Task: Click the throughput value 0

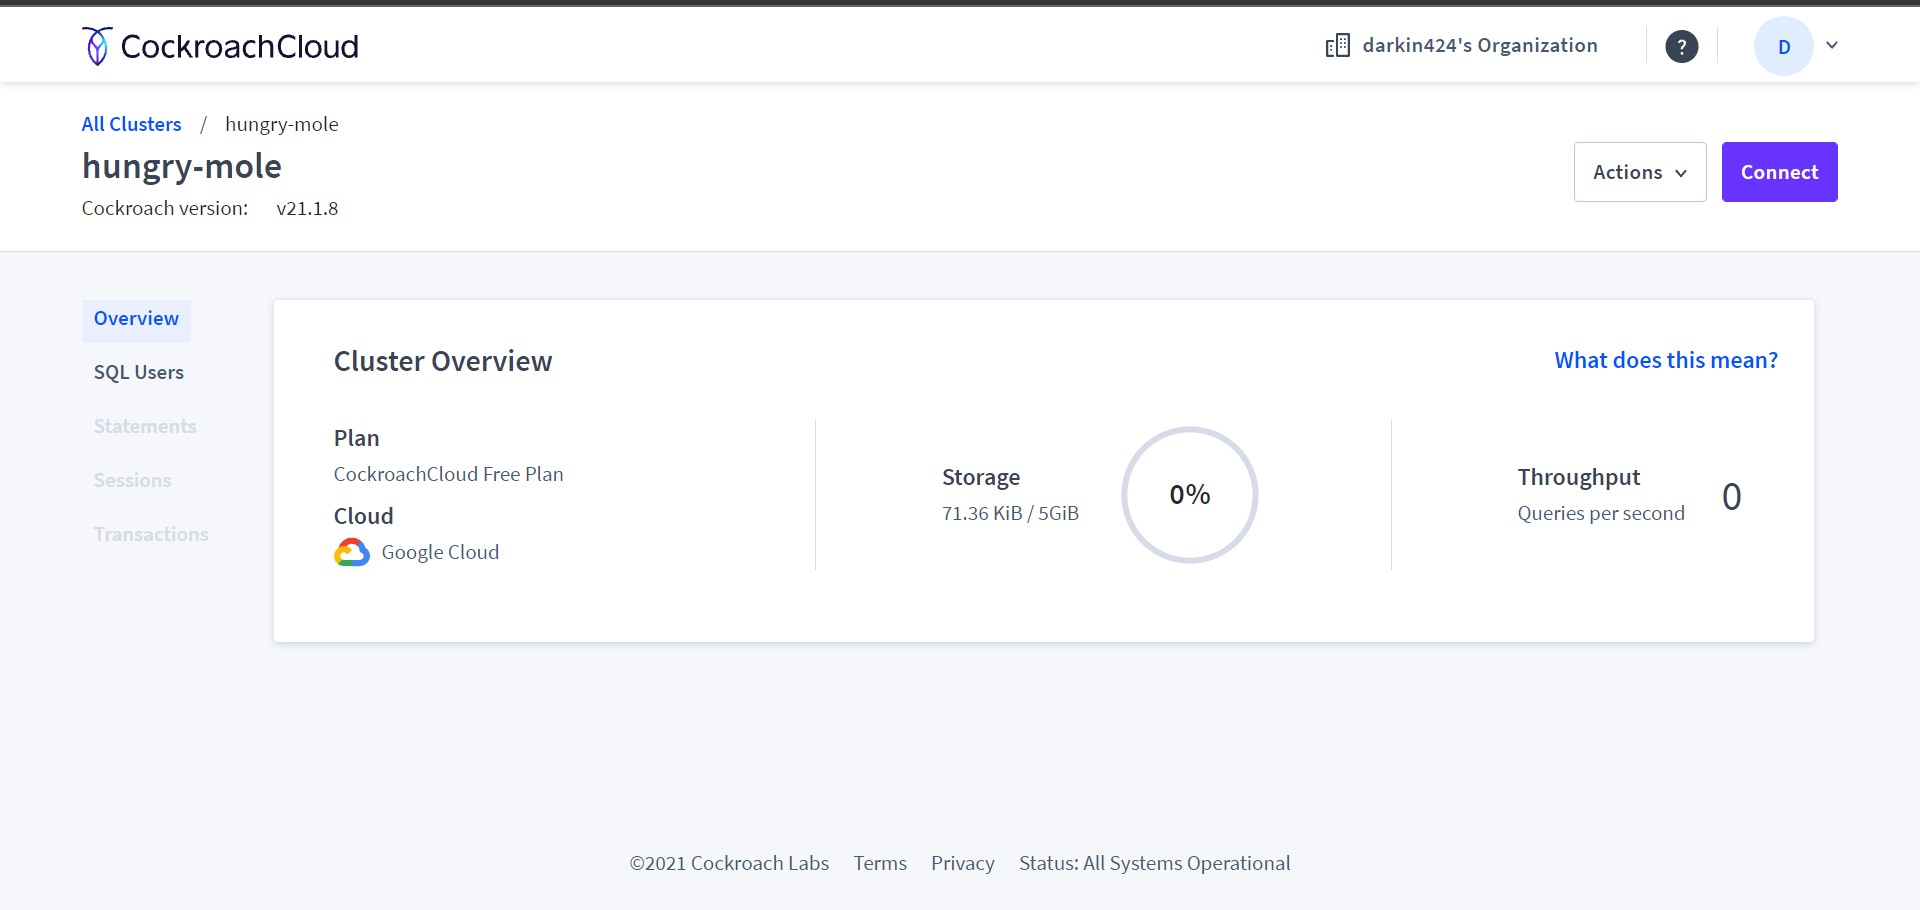Action: point(1731,497)
